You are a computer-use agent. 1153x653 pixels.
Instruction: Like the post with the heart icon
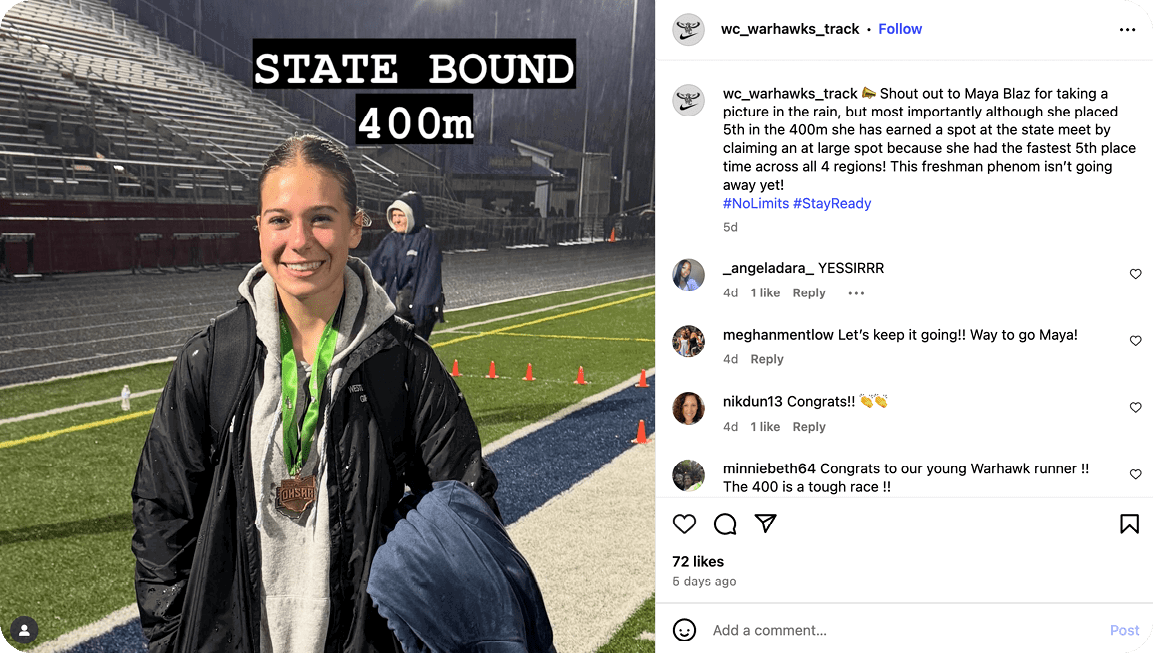point(684,524)
